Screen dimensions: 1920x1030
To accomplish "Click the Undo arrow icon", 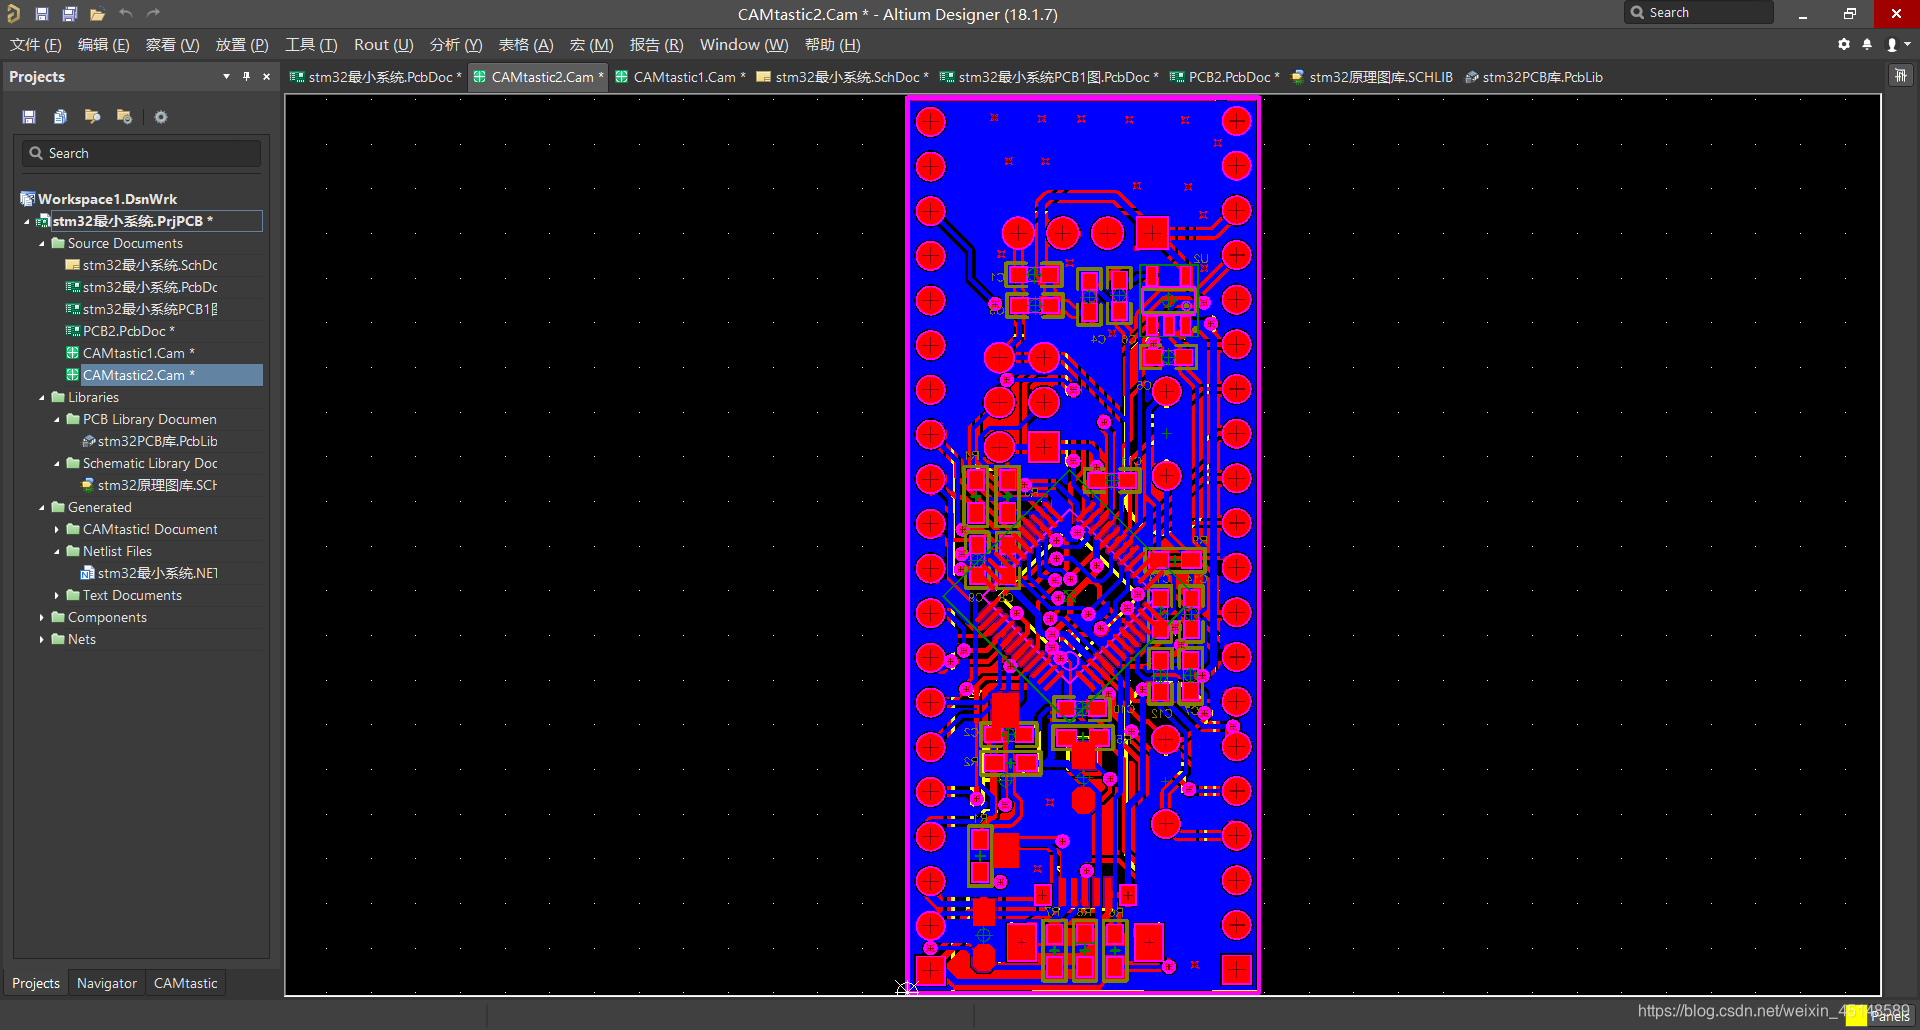I will click(126, 14).
